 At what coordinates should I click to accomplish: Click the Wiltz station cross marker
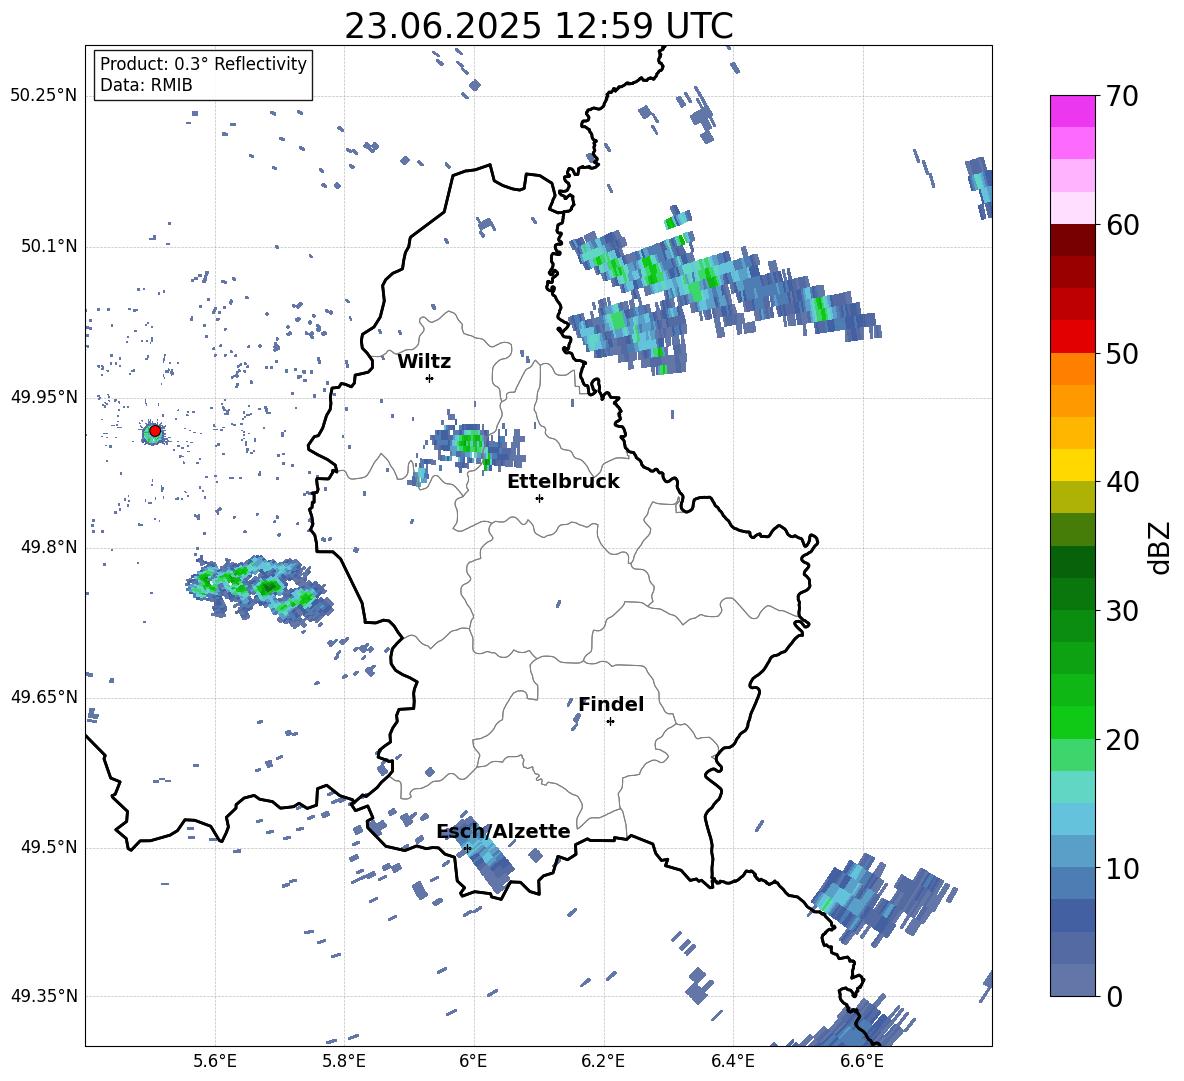[x=429, y=378]
